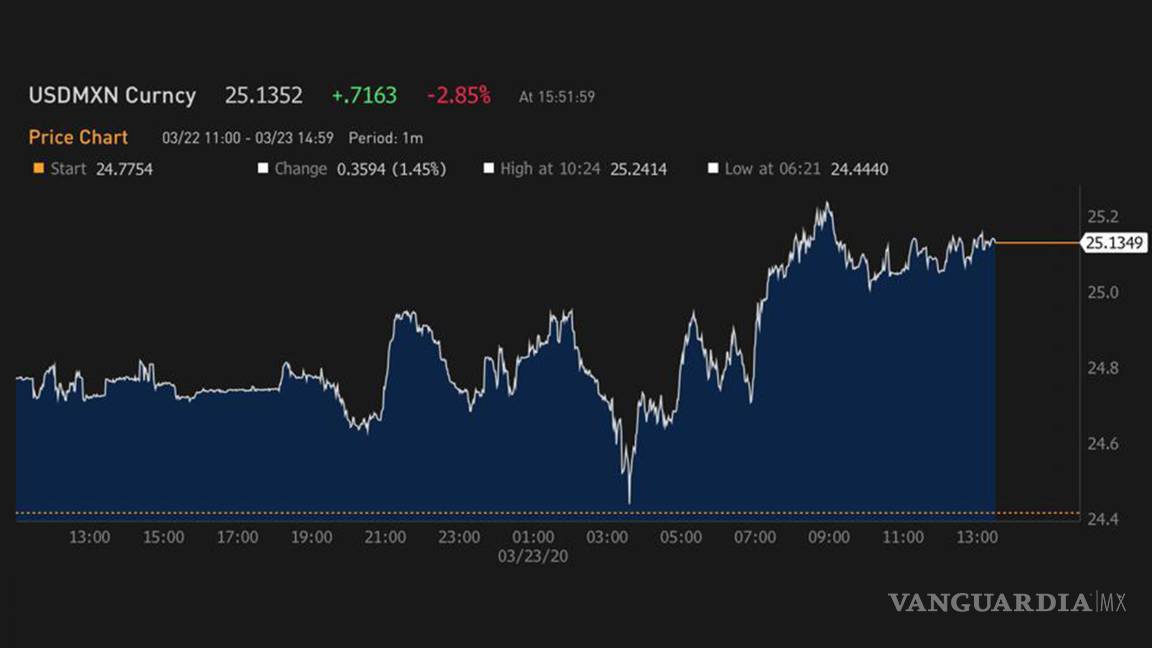Click the current price marker 25.1349
The image size is (1152, 648).
1117,242
